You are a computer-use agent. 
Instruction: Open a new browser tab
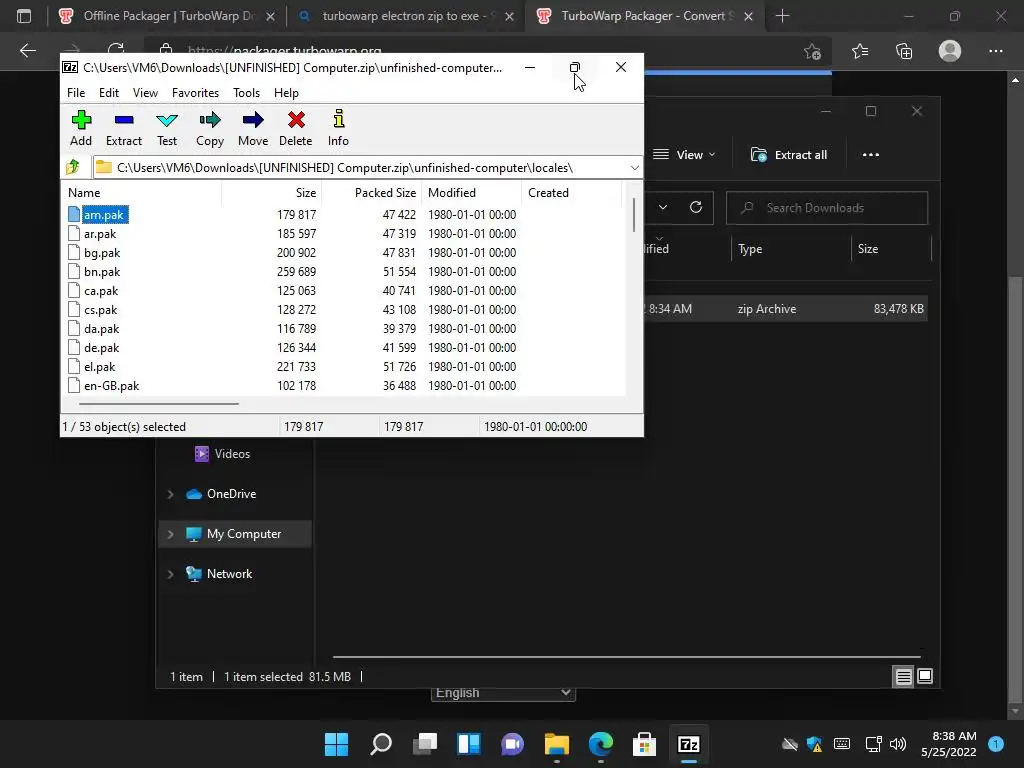coord(782,16)
